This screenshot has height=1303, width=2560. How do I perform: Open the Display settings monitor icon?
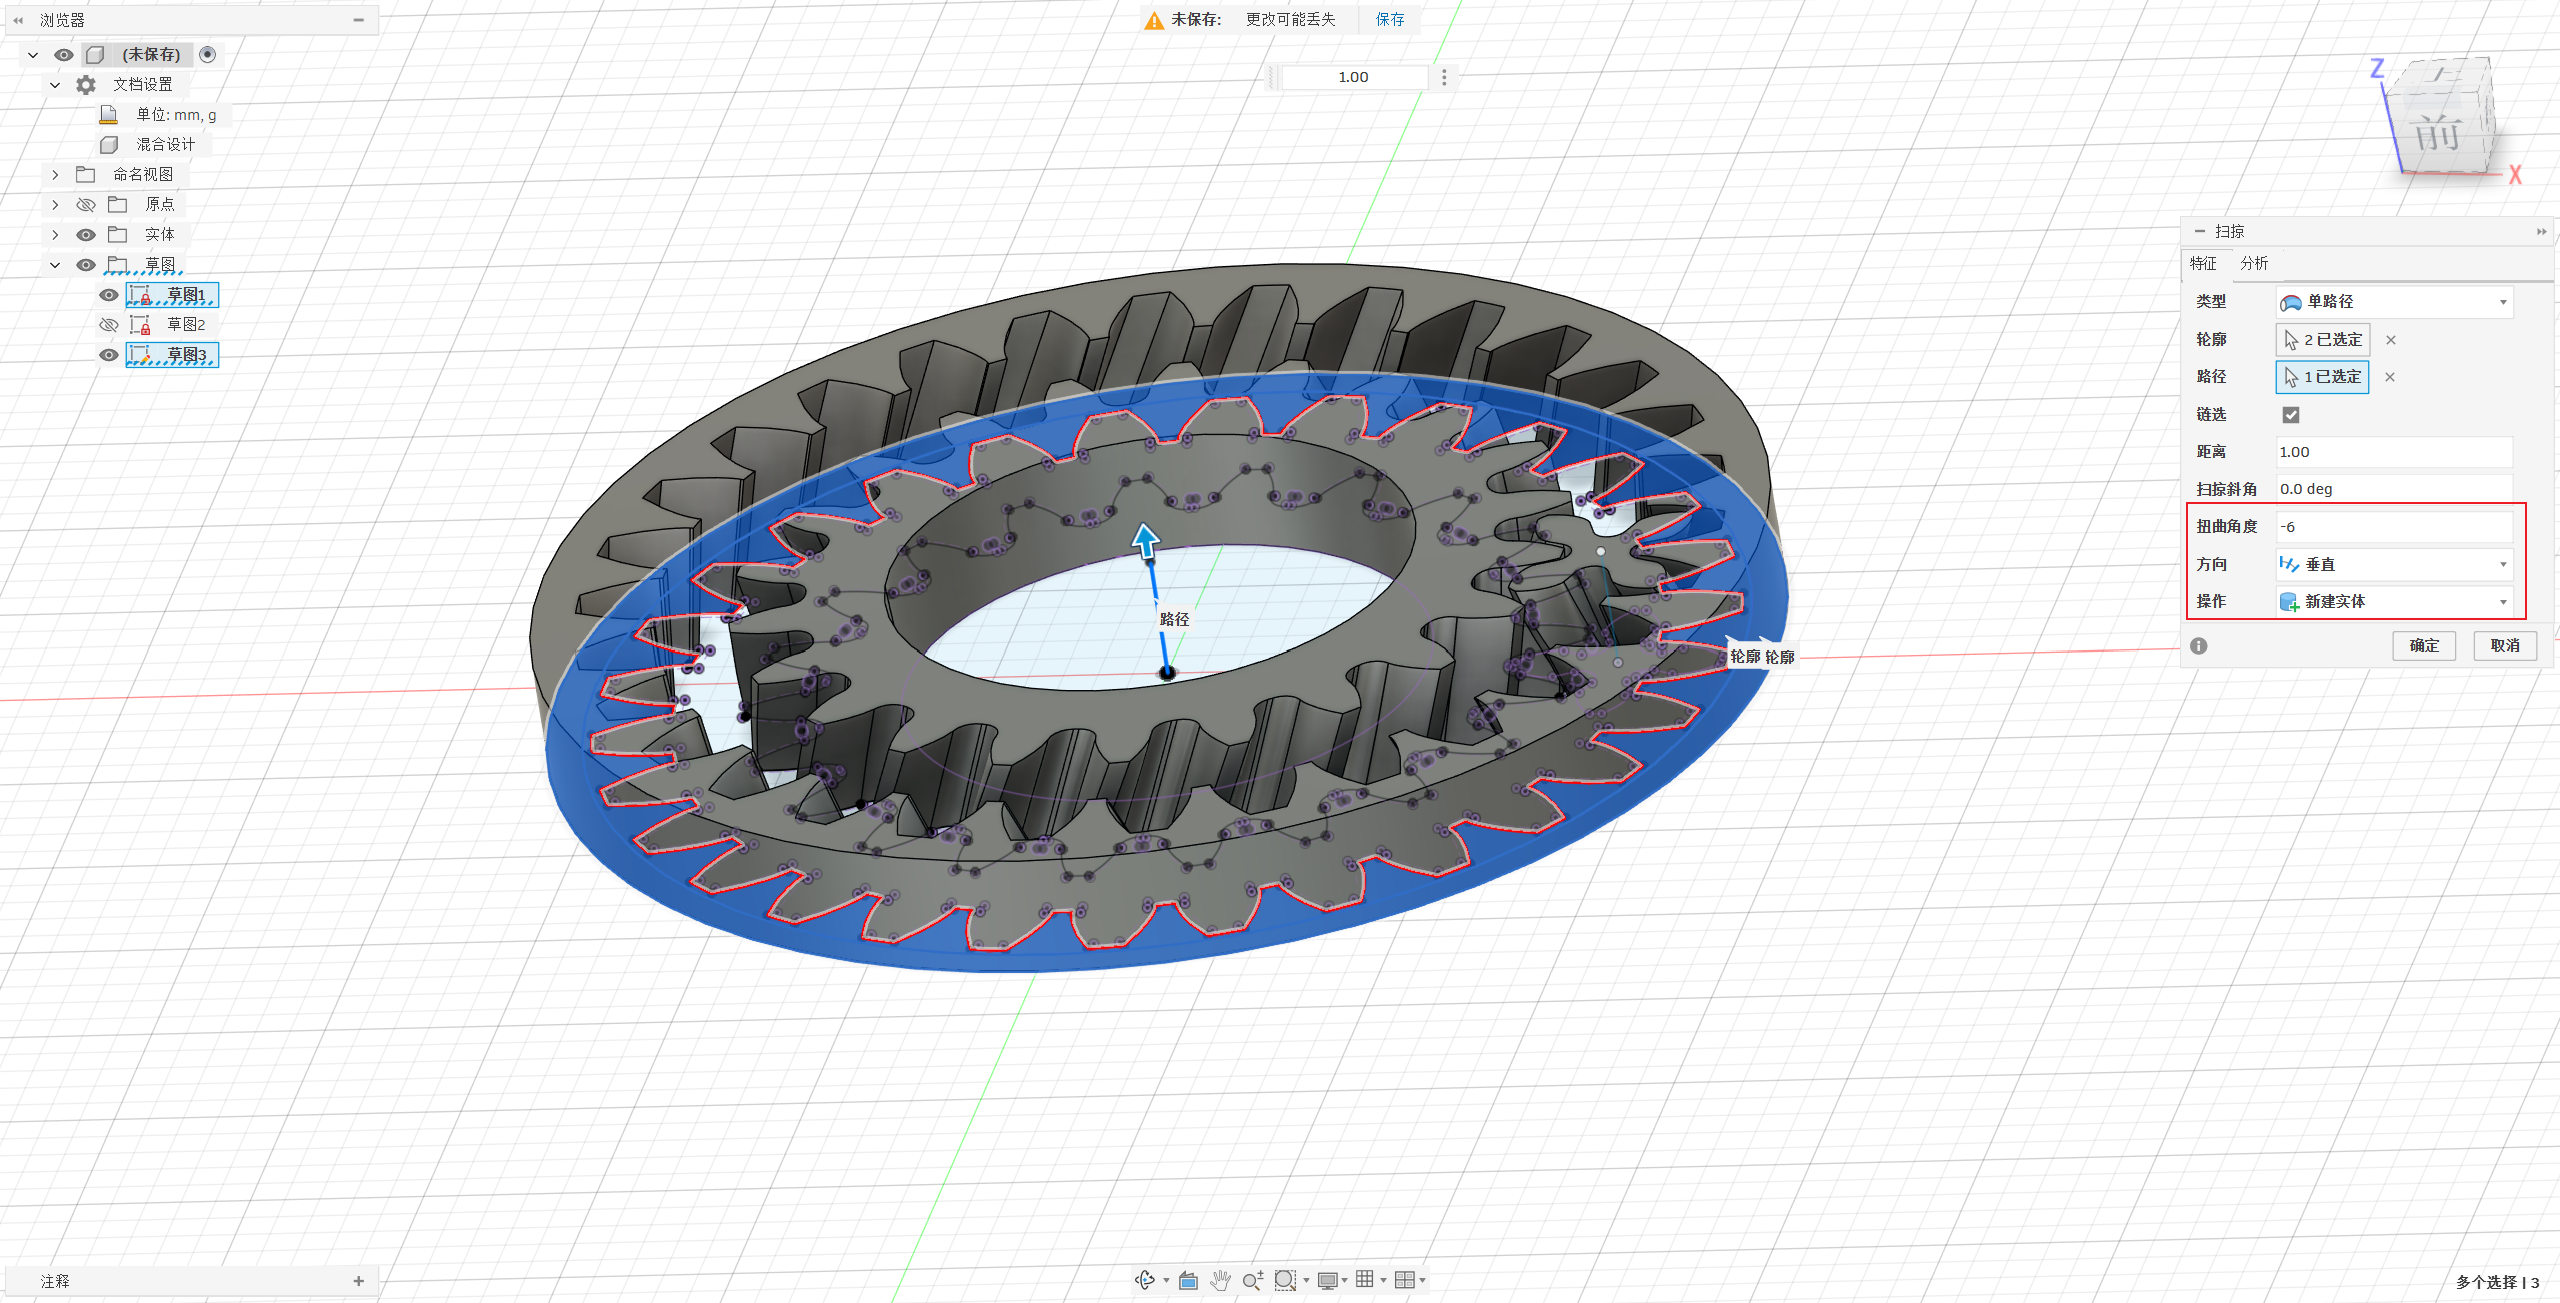point(1327,1280)
